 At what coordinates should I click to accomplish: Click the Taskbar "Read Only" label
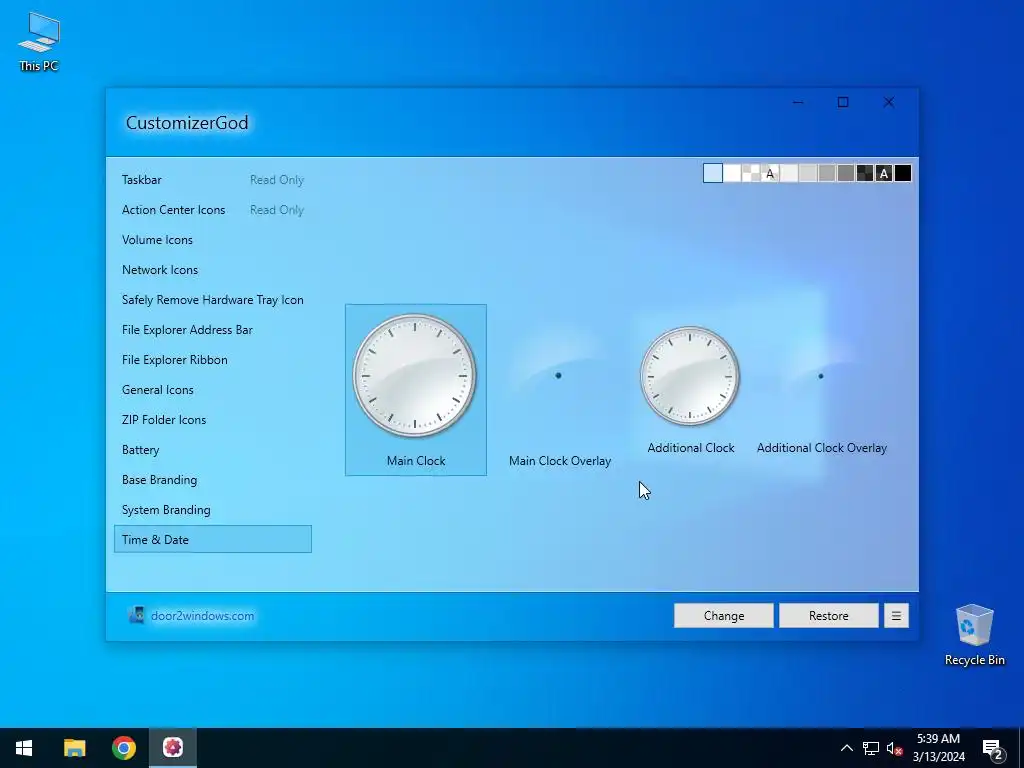(x=277, y=180)
